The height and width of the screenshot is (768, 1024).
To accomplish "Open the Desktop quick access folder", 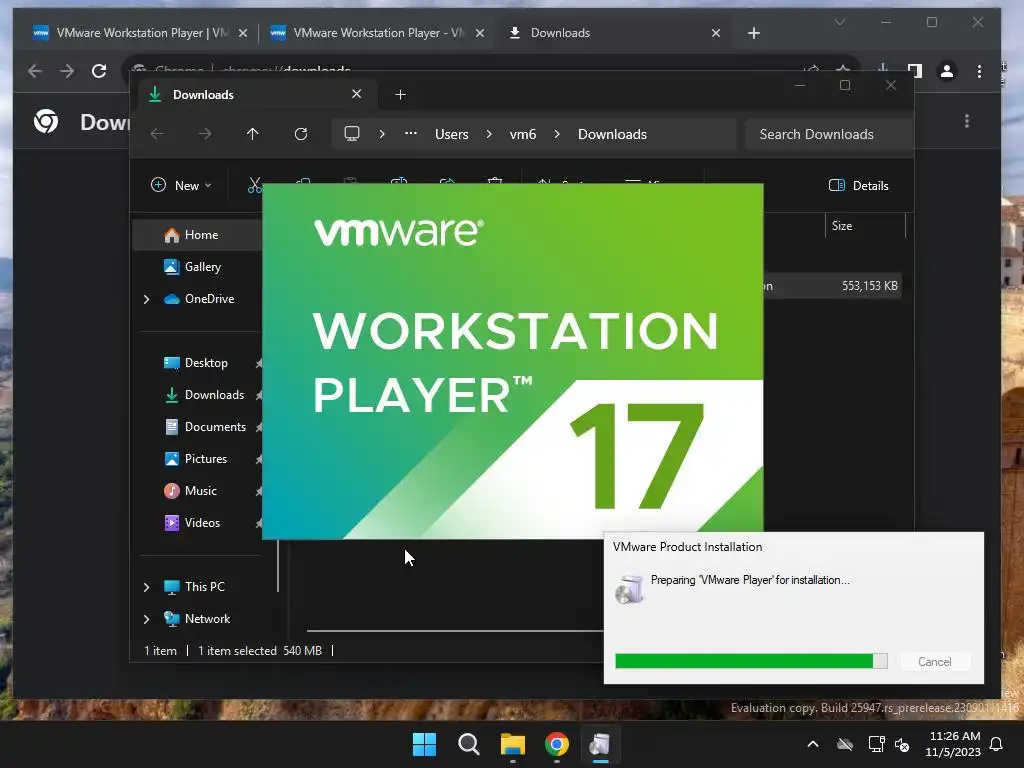I will pyautogui.click(x=205, y=362).
